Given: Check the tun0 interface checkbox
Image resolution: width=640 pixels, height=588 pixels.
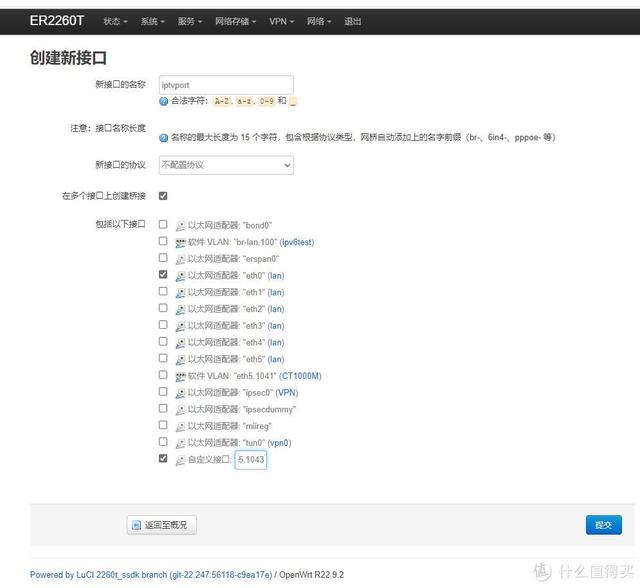Looking at the screenshot, I should [163, 442].
